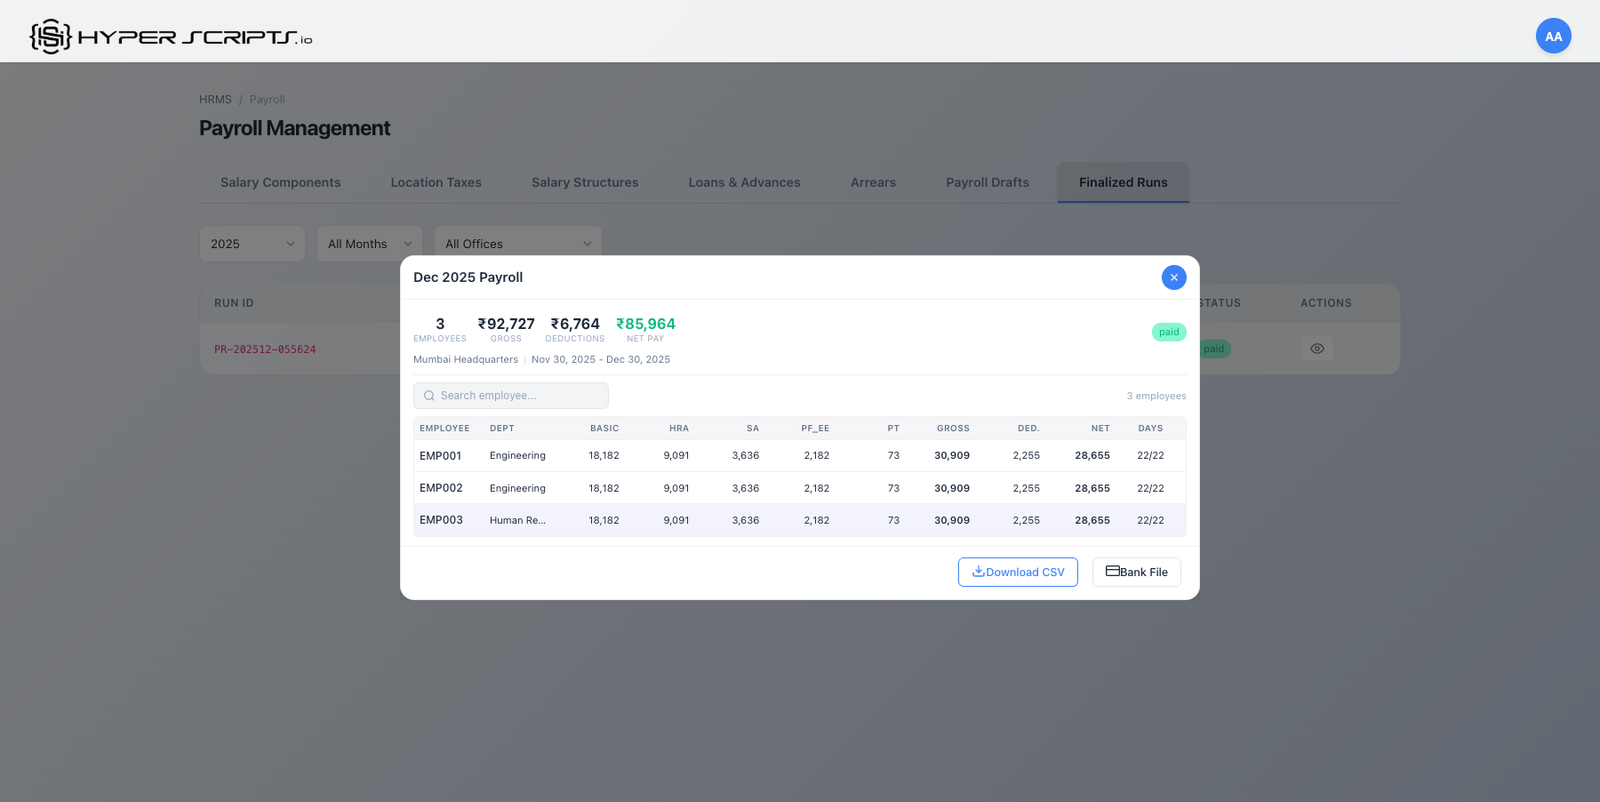Go to the Loans & Advances tab
1600x802 pixels.
744,183
